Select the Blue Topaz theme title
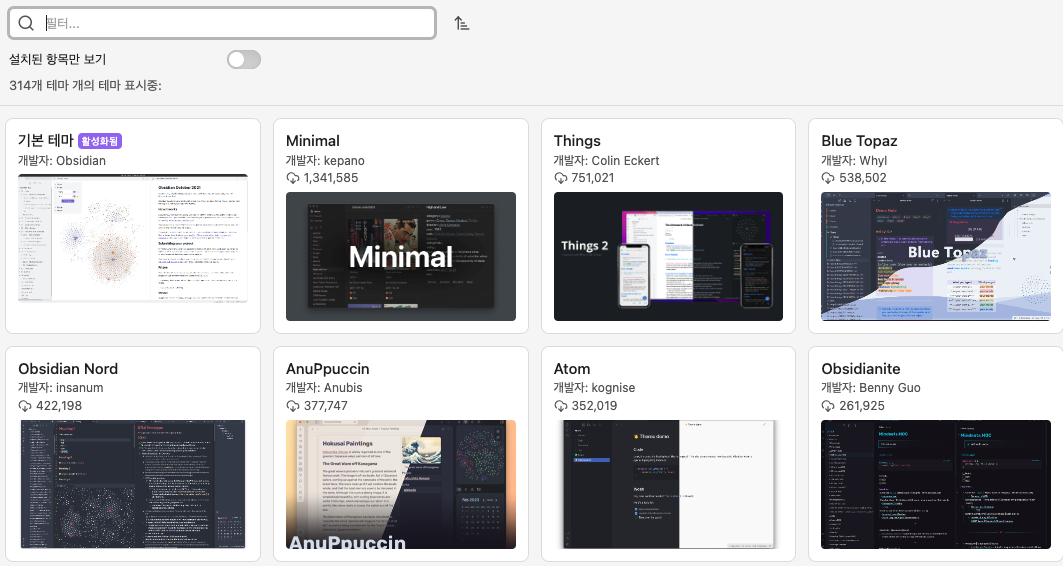The width and height of the screenshot is (1063, 566). (x=859, y=141)
